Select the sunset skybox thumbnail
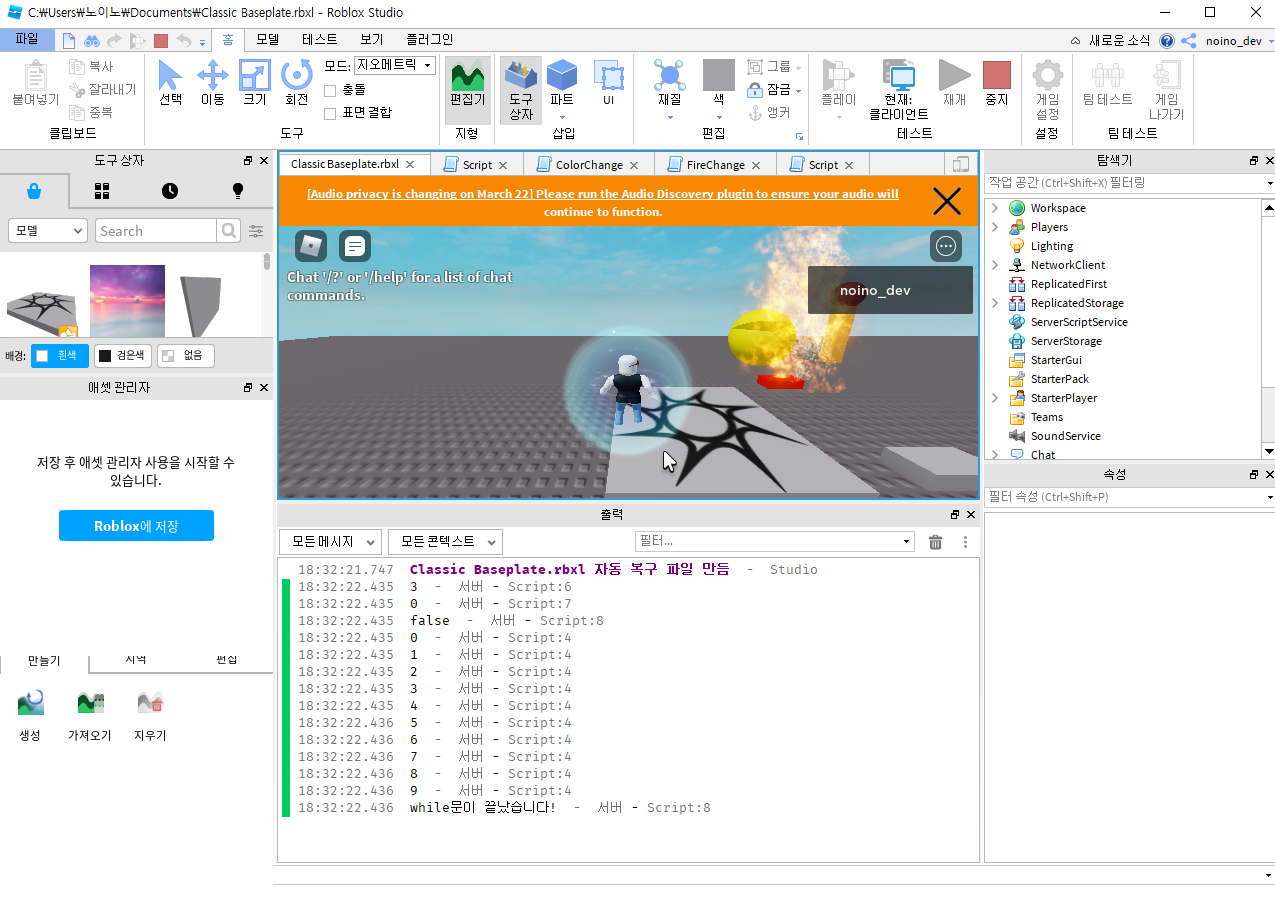 coord(127,301)
